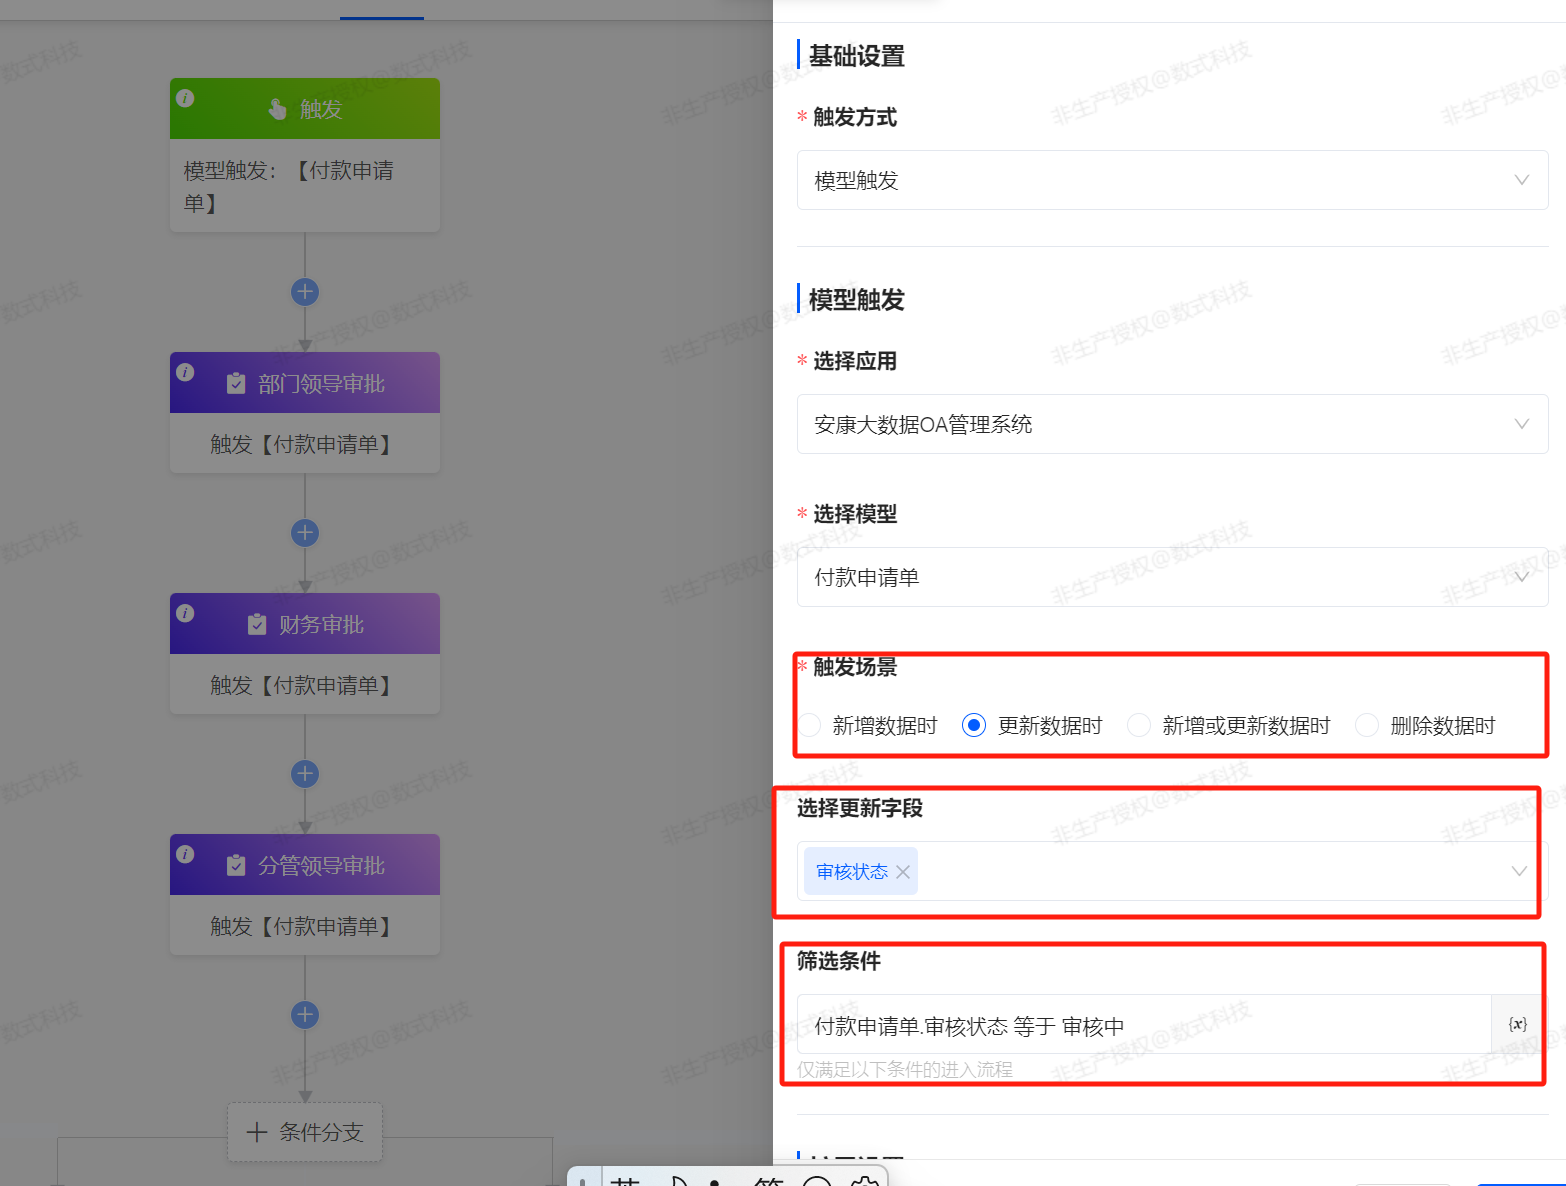Choose 新增数据时 trigger scenario
1566x1186 pixels.
[868, 725]
